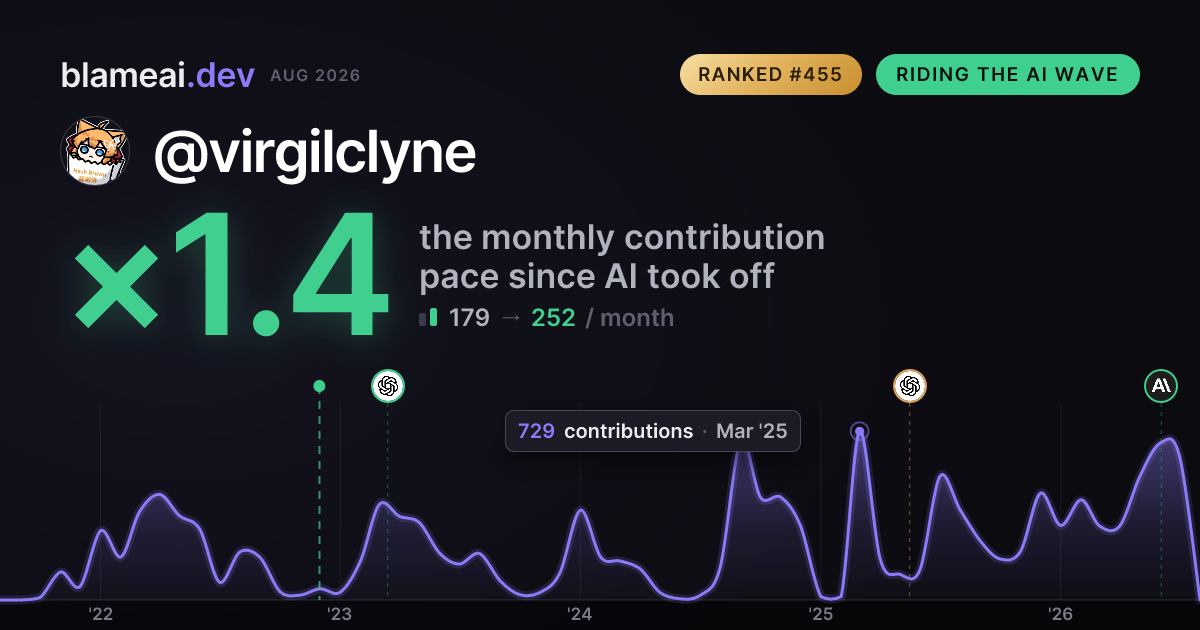This screenshot has height=630, width=1200.
Task: Click the highlighted Mar '25 peak point
Action: click(859, 431)
